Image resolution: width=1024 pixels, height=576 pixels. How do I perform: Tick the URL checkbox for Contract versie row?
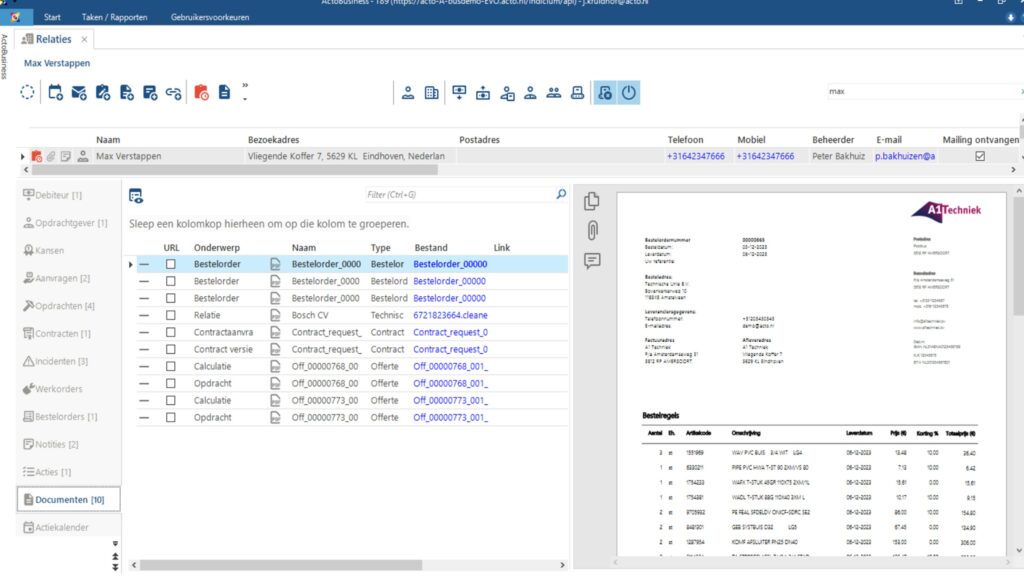170,349
